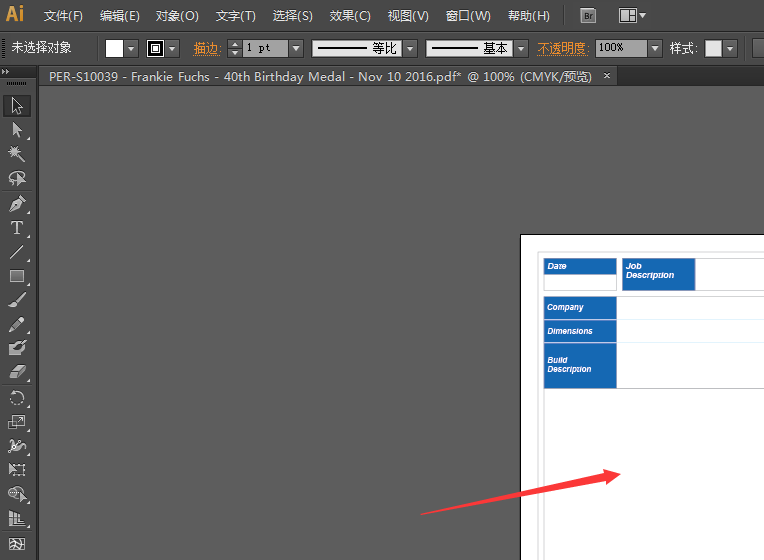The image size is (764, 560).
Task: Select the Pencil tool
Action: click(x=17, y=325)
